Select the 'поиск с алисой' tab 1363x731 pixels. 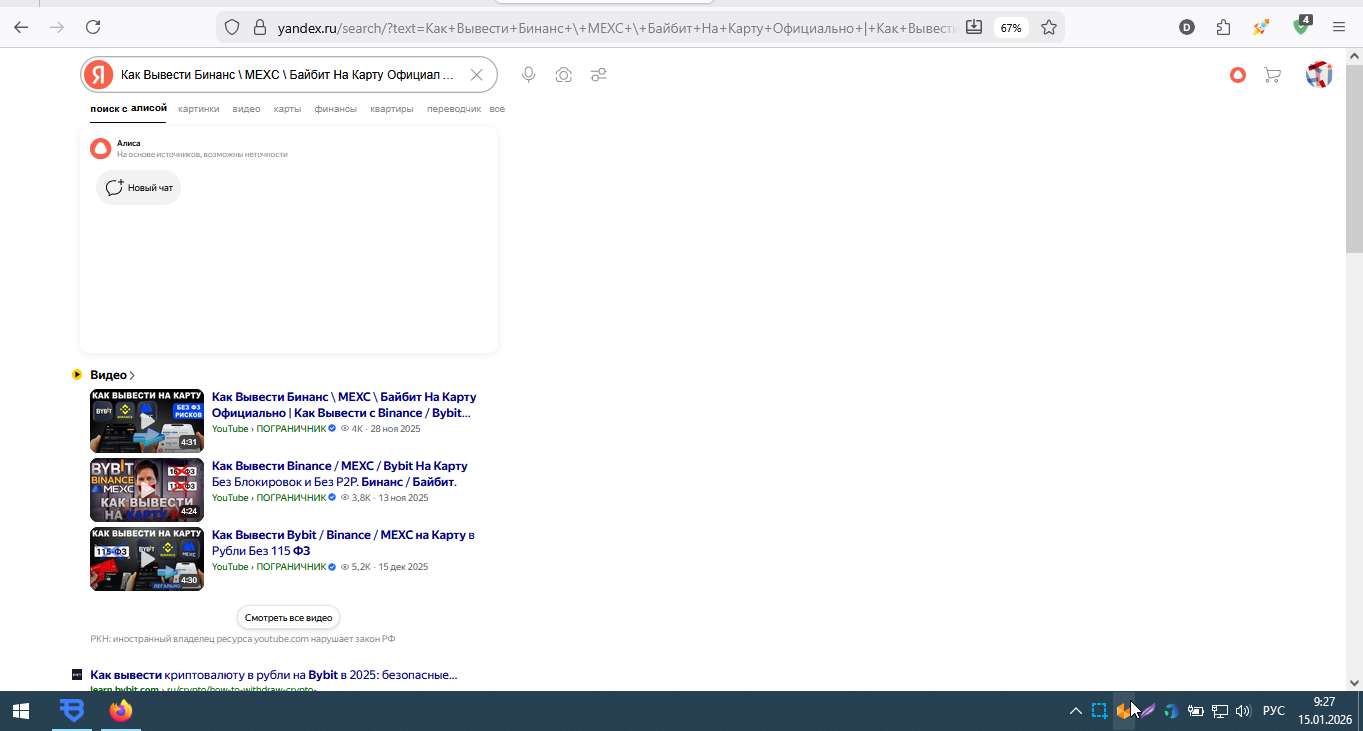point(128,109)
